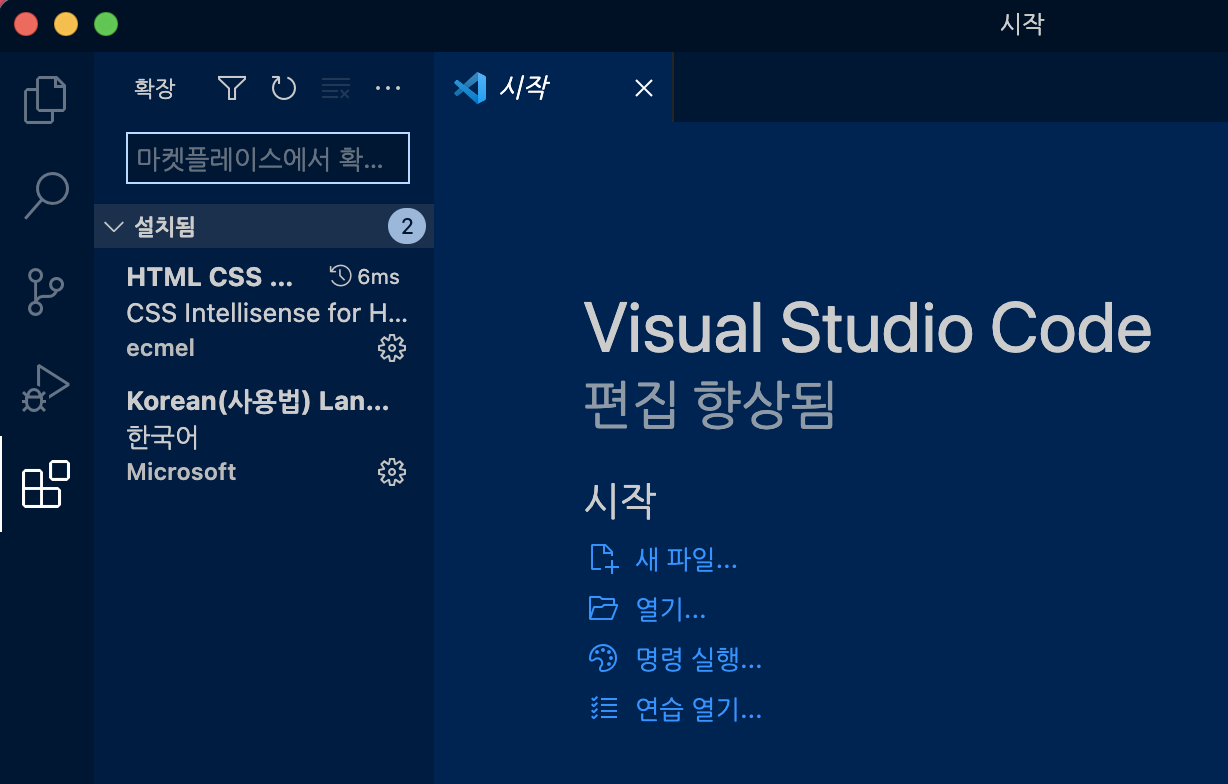1228x784 pixels.
Task: Click VS Code logo on 시작 tab
Action: 470,88
